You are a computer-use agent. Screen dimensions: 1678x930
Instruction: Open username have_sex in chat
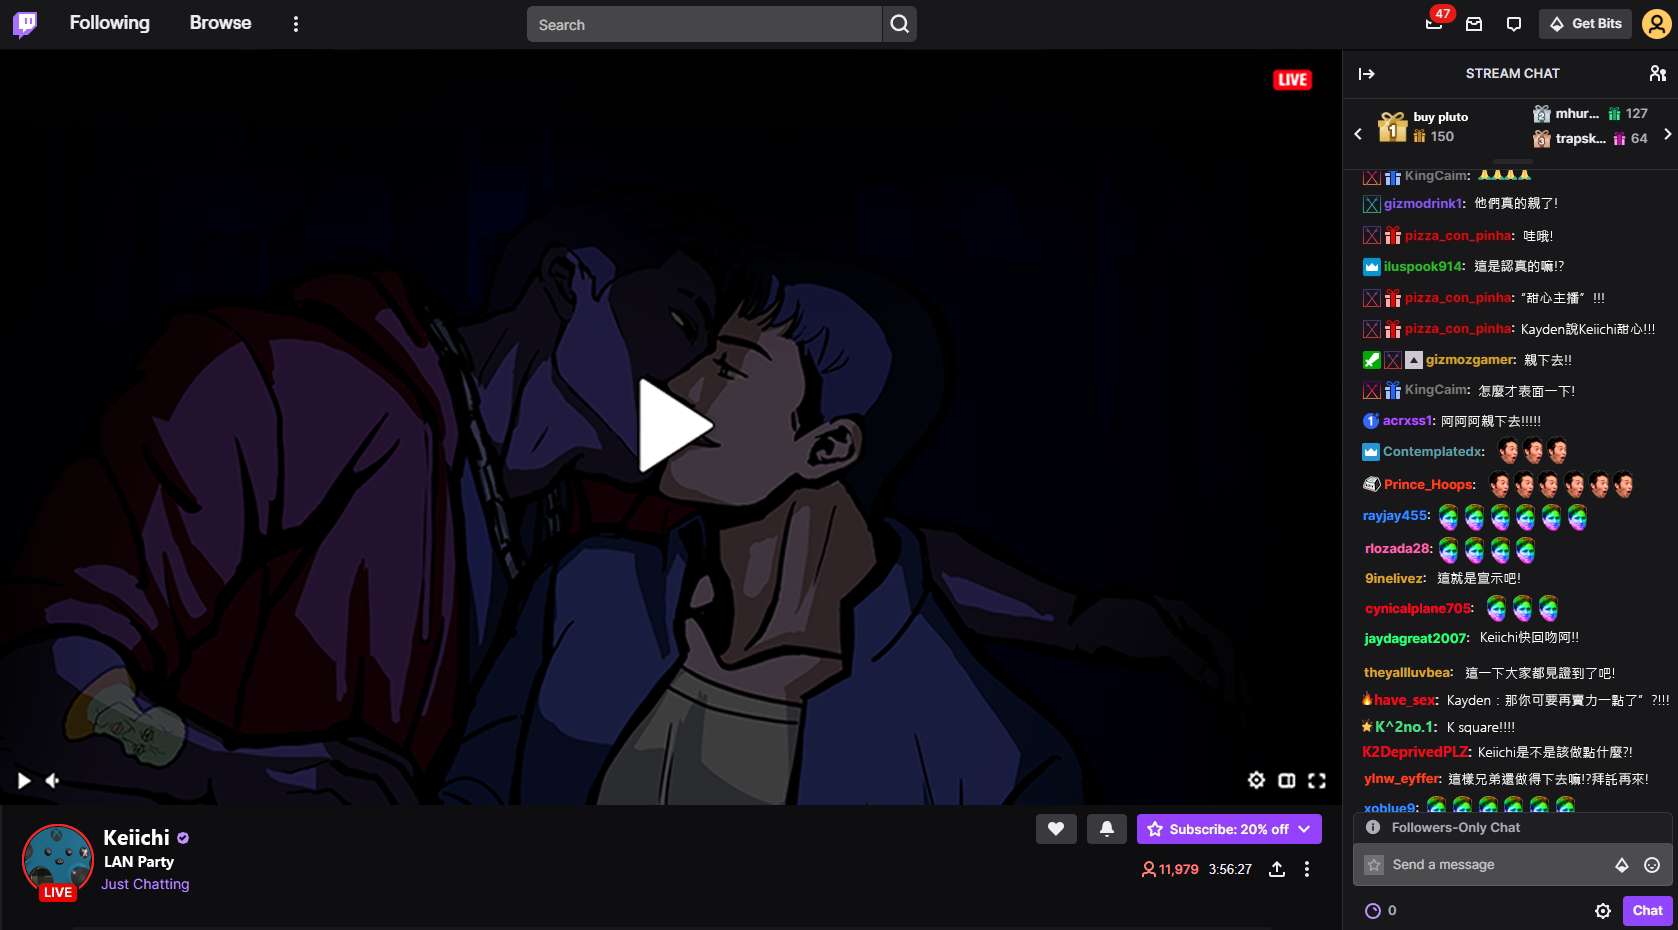point(1405,700)
